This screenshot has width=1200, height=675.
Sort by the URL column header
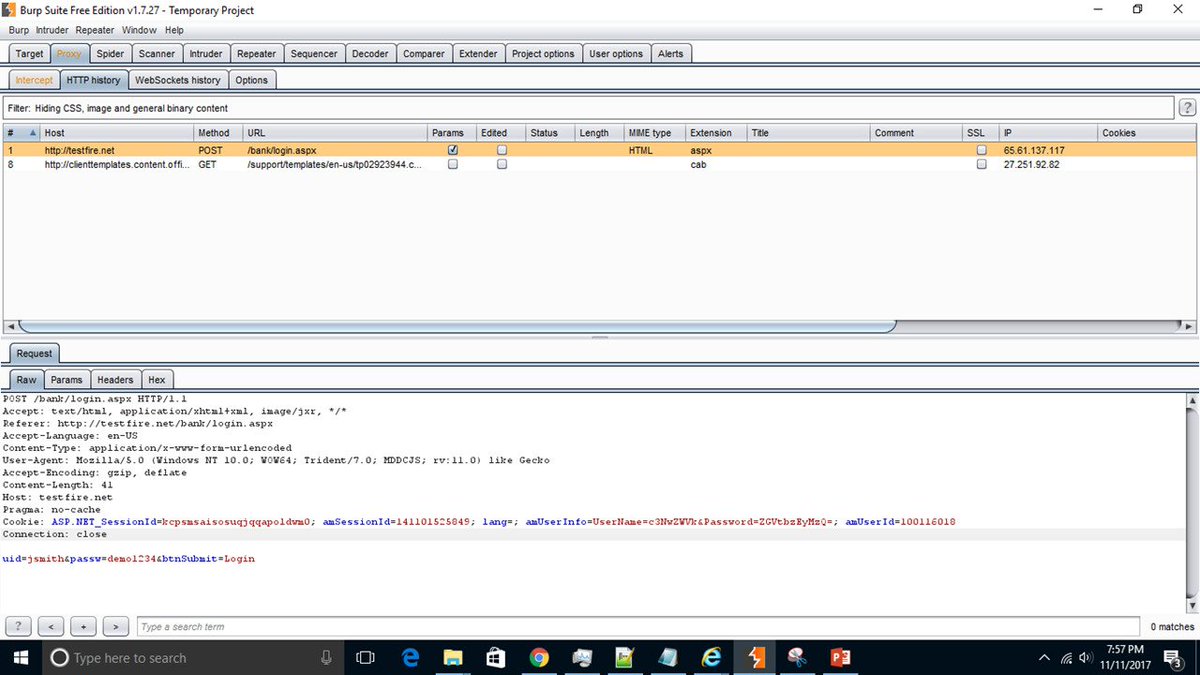[335, 133]
